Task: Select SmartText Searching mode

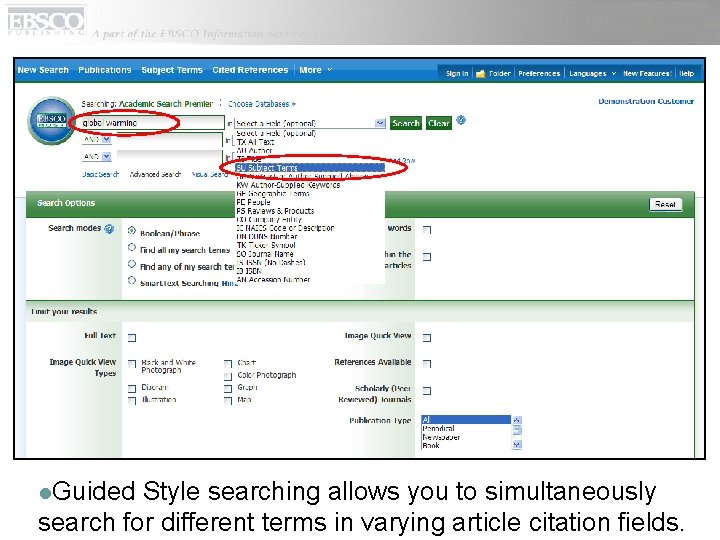Action: 132,281
